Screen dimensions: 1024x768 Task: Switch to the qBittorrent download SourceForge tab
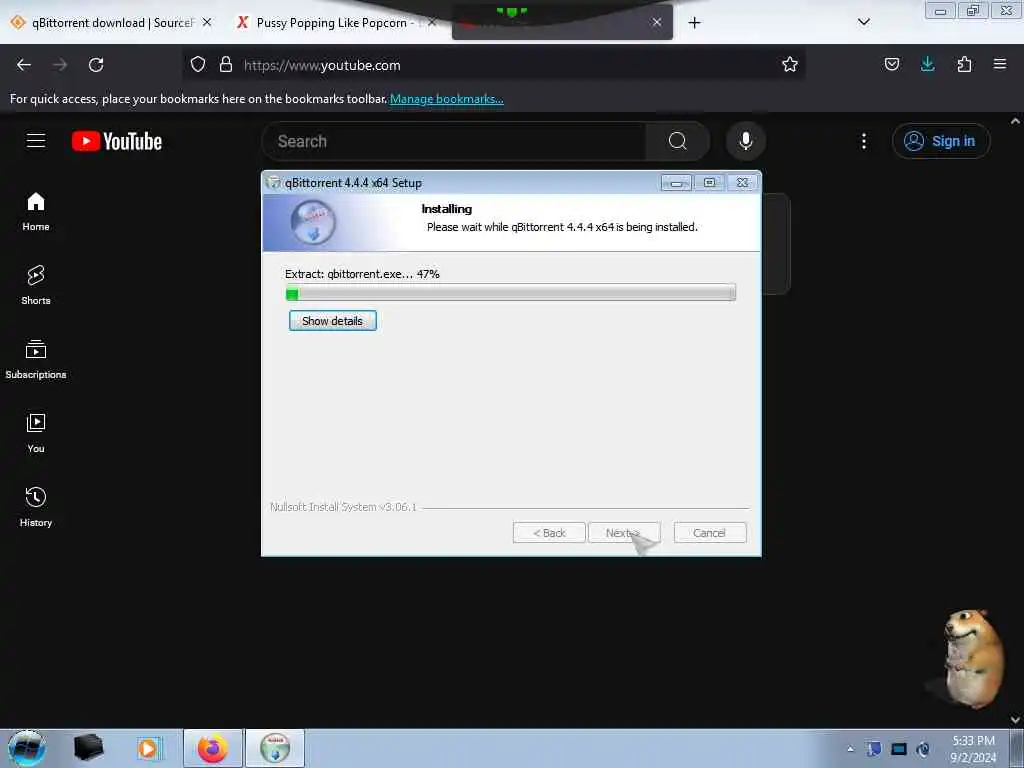(x=113, y=23)
